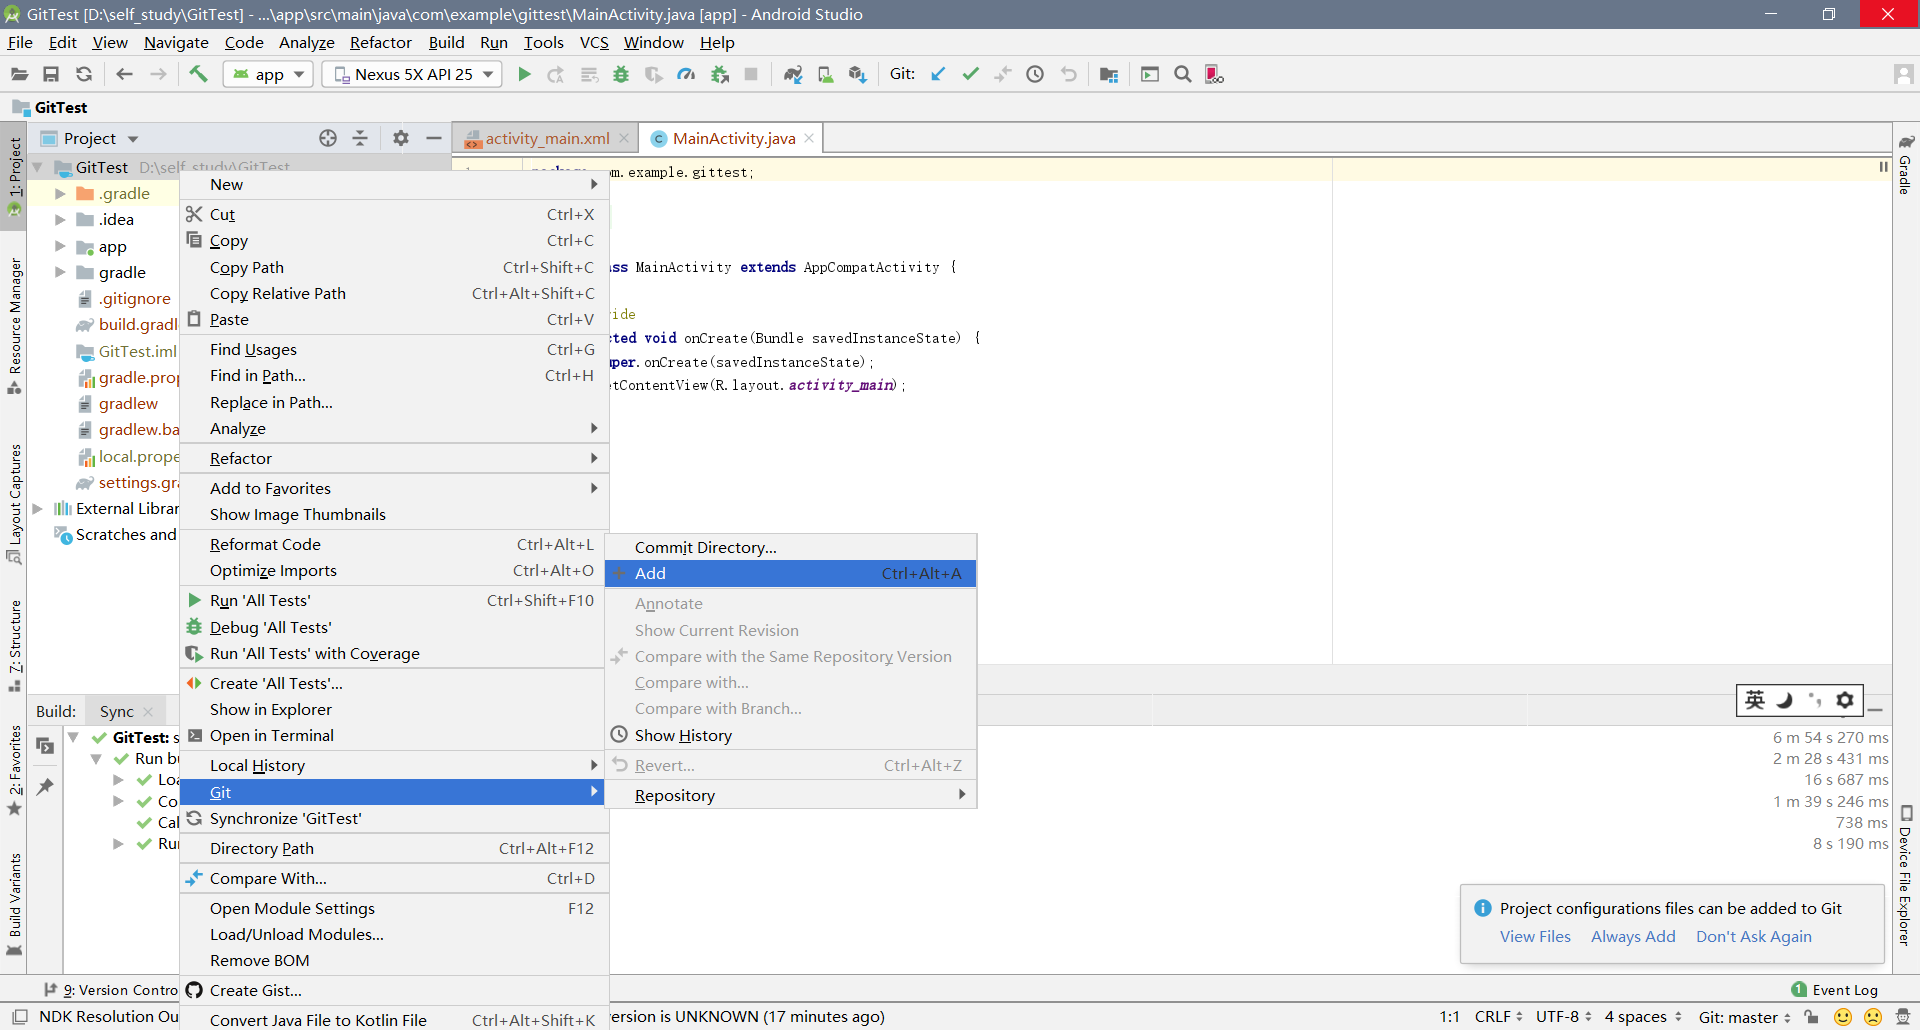Click the Always Add link

click(x=1633, y=936)
